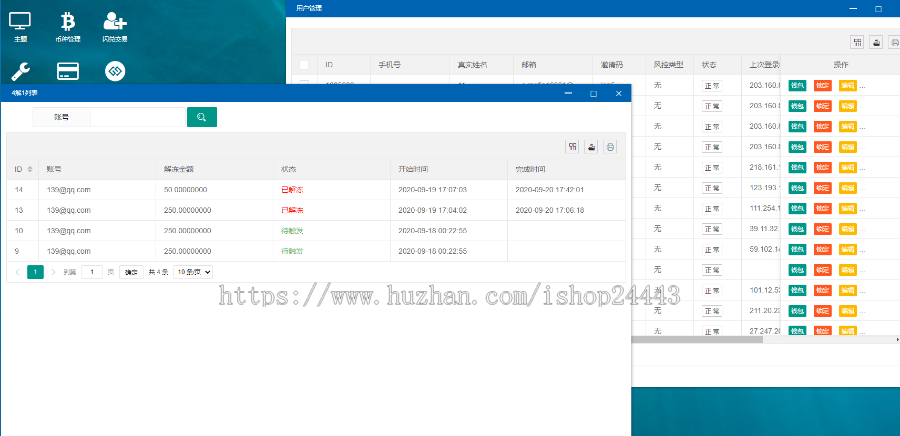Click green button in the 211.20.2 row
Viewport: 900px width, 436px height.
tap(797, 311)
